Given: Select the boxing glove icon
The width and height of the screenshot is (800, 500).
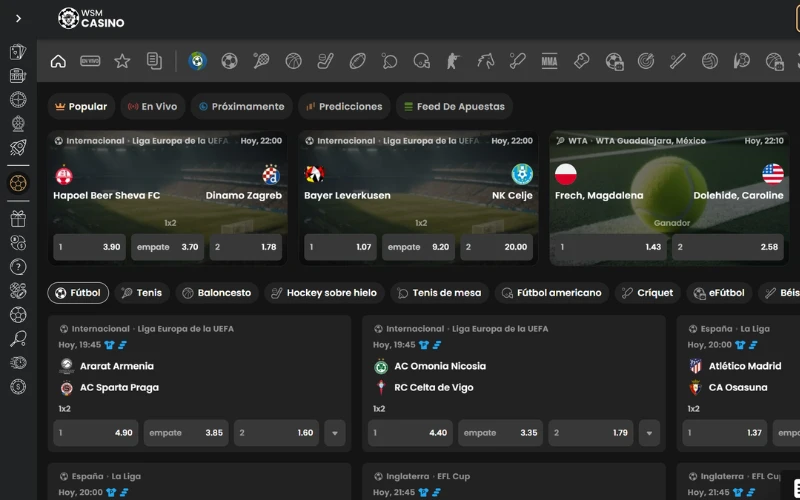Looking at the screenshot, I should click(x=581, y=61).
